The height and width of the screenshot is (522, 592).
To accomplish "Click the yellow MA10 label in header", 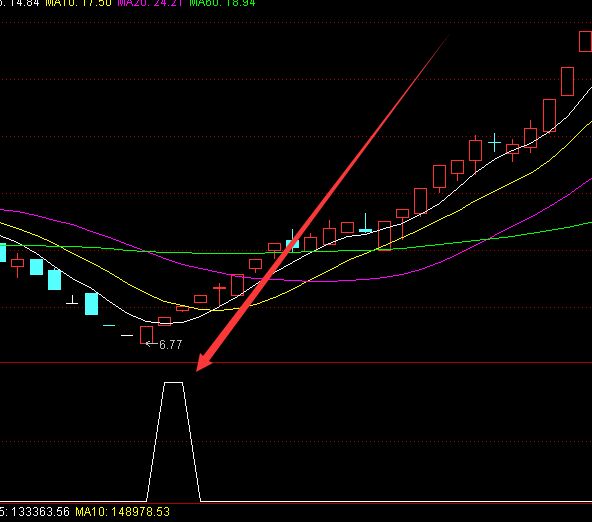I will click(78, 3).
